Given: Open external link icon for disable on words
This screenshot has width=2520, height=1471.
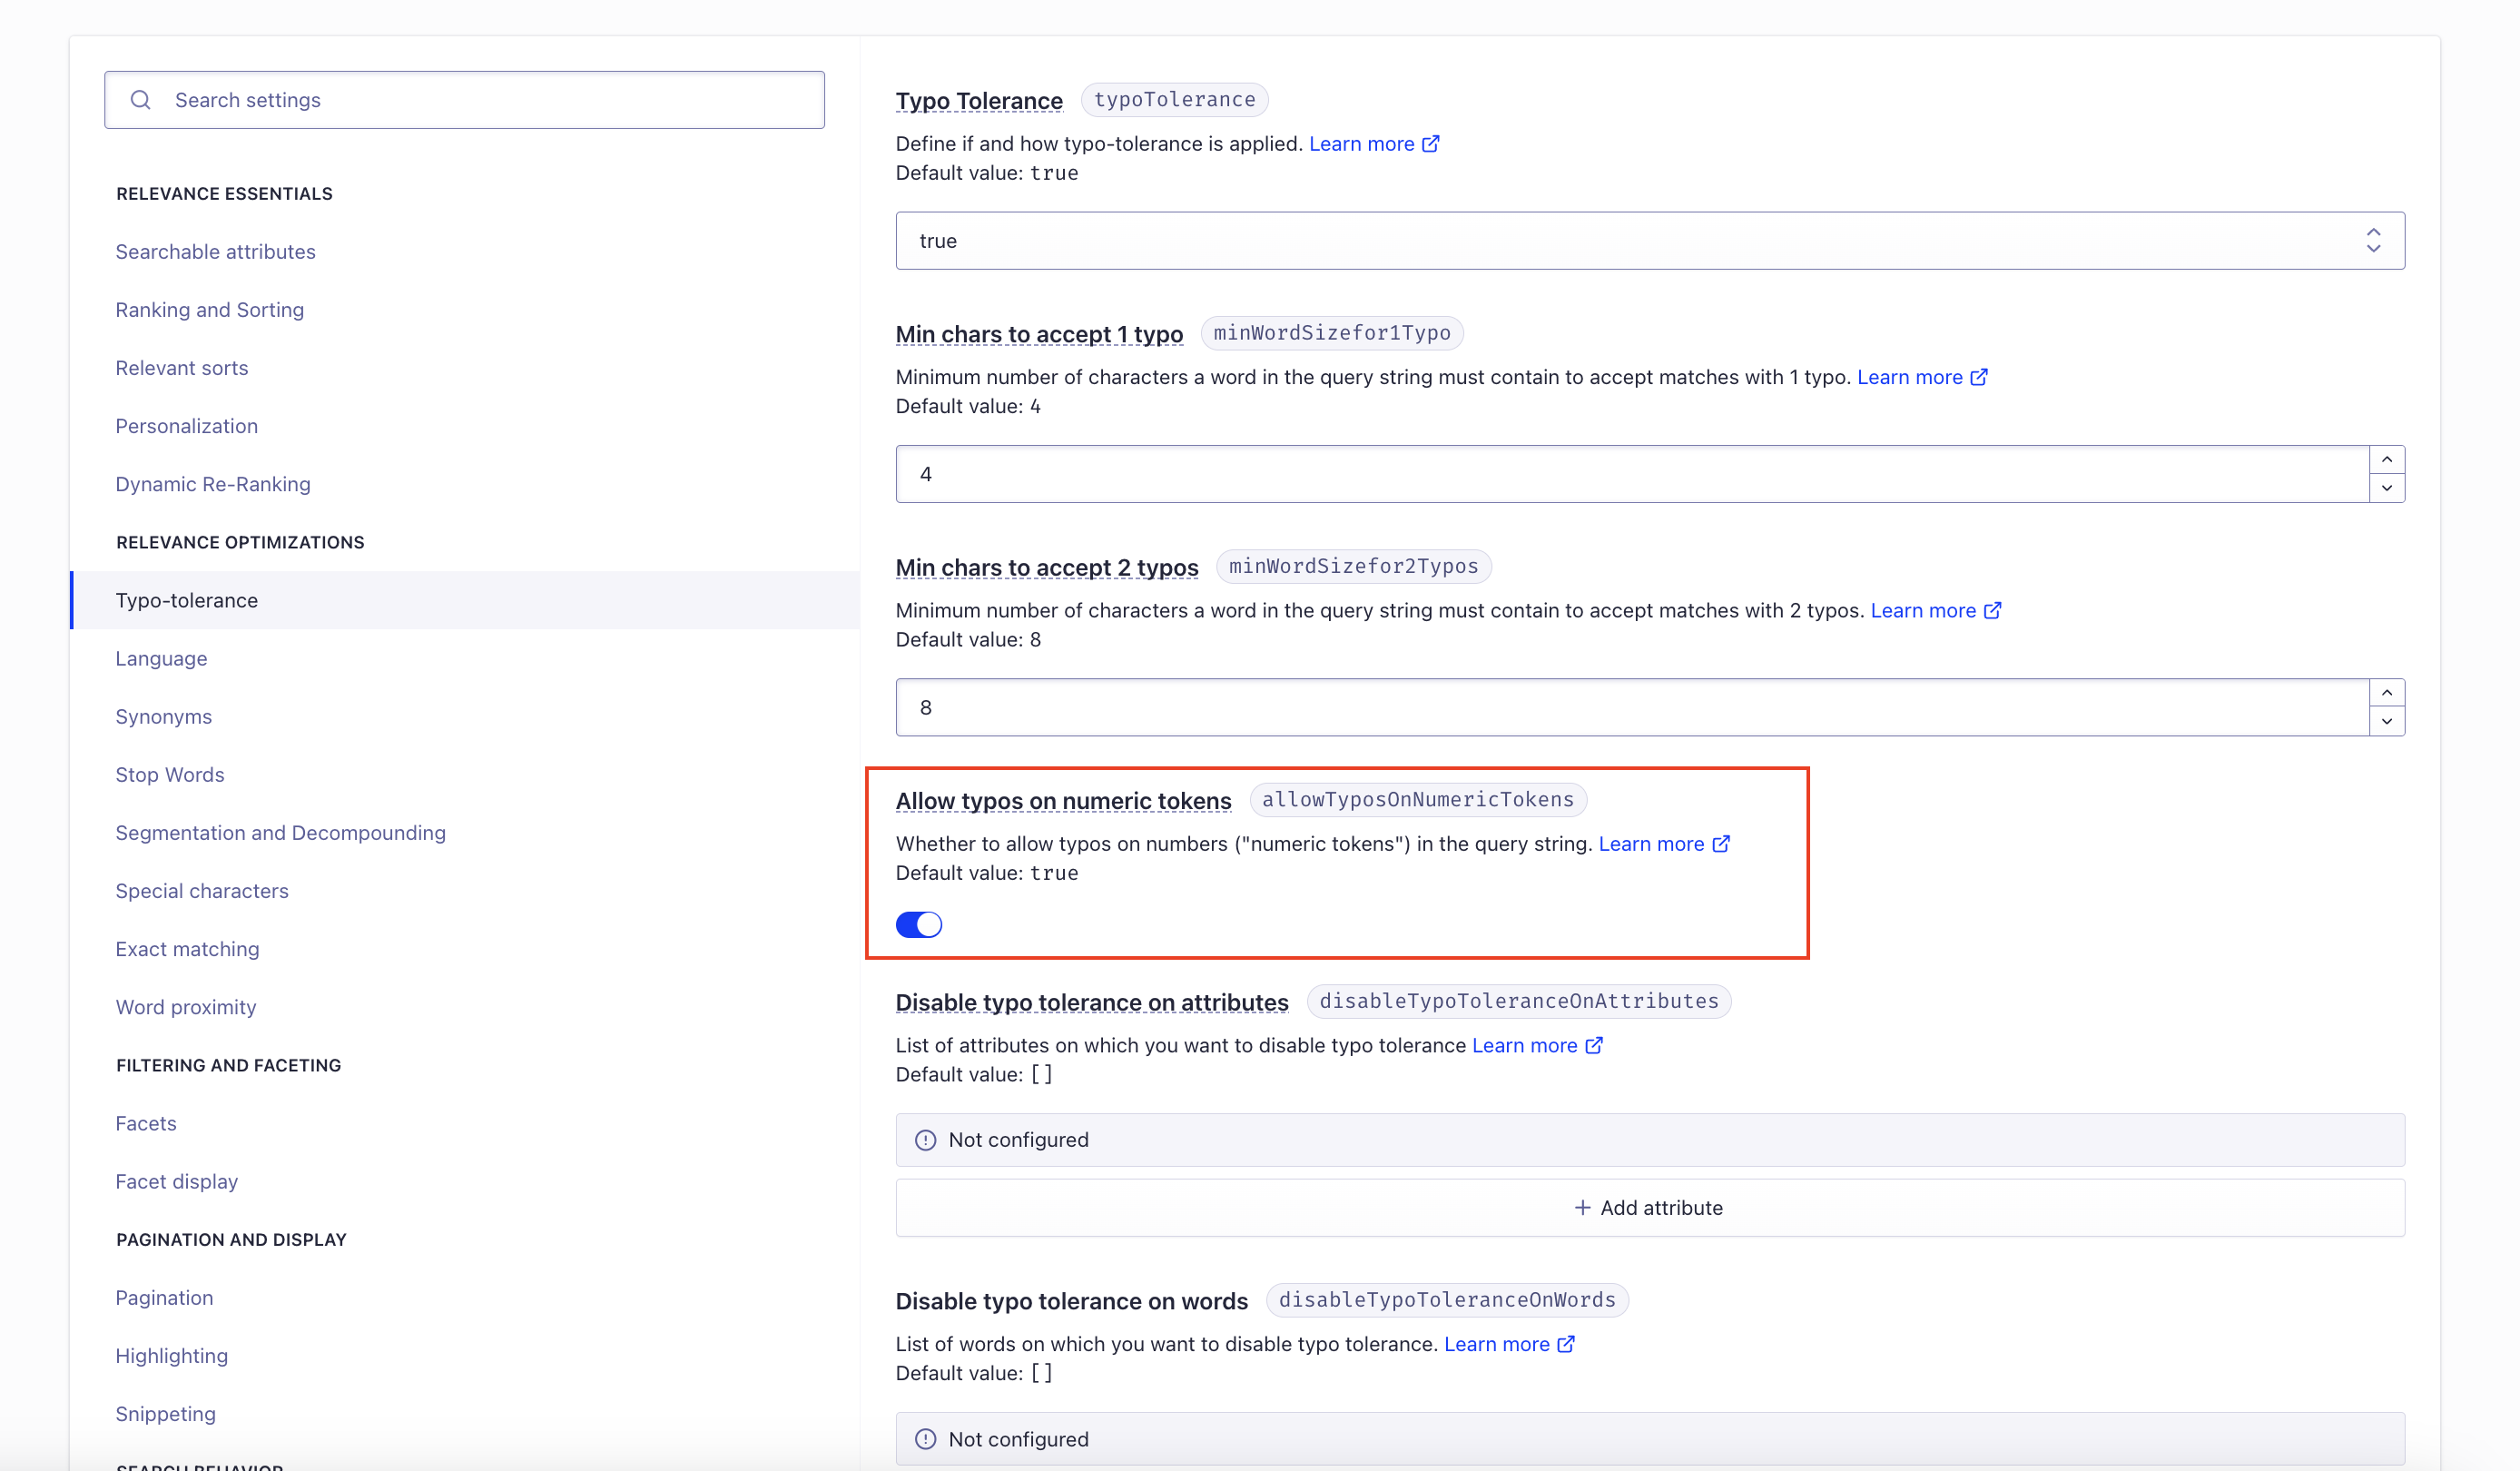Looking at the screenshot, I should (x=1566, y=1344).
